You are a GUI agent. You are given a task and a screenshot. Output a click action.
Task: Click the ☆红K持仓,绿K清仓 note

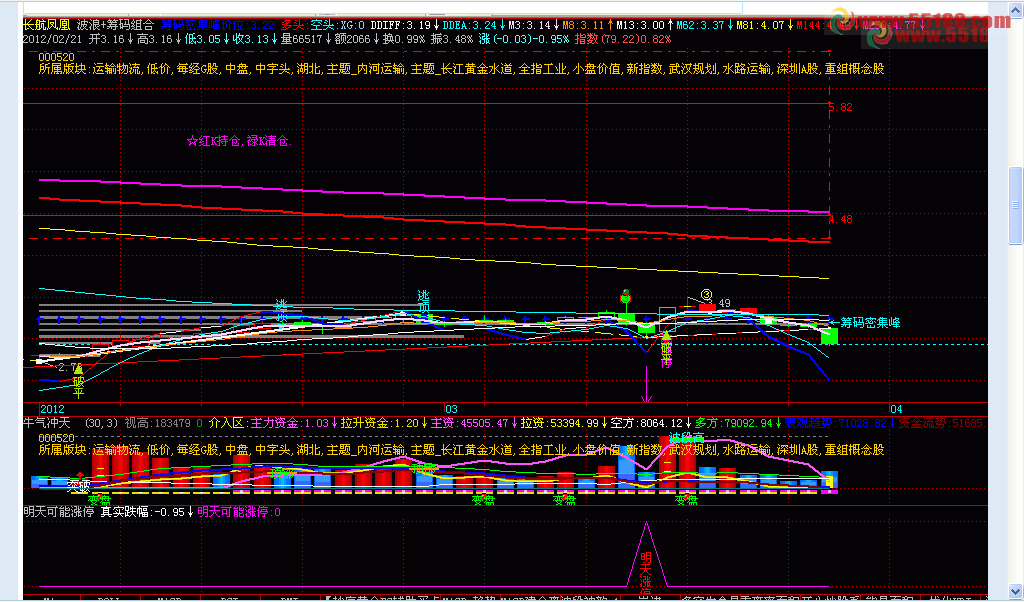239,141
